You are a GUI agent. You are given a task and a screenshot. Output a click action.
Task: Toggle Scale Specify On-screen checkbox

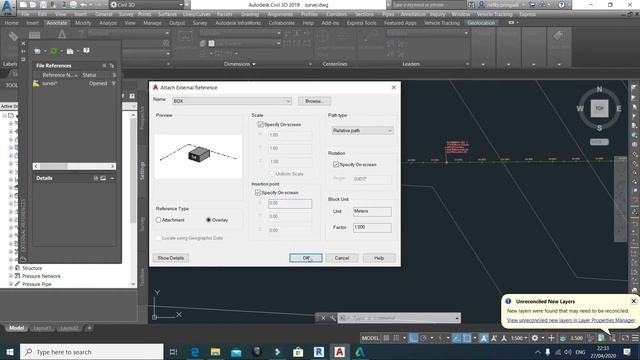tap(260, 124)
